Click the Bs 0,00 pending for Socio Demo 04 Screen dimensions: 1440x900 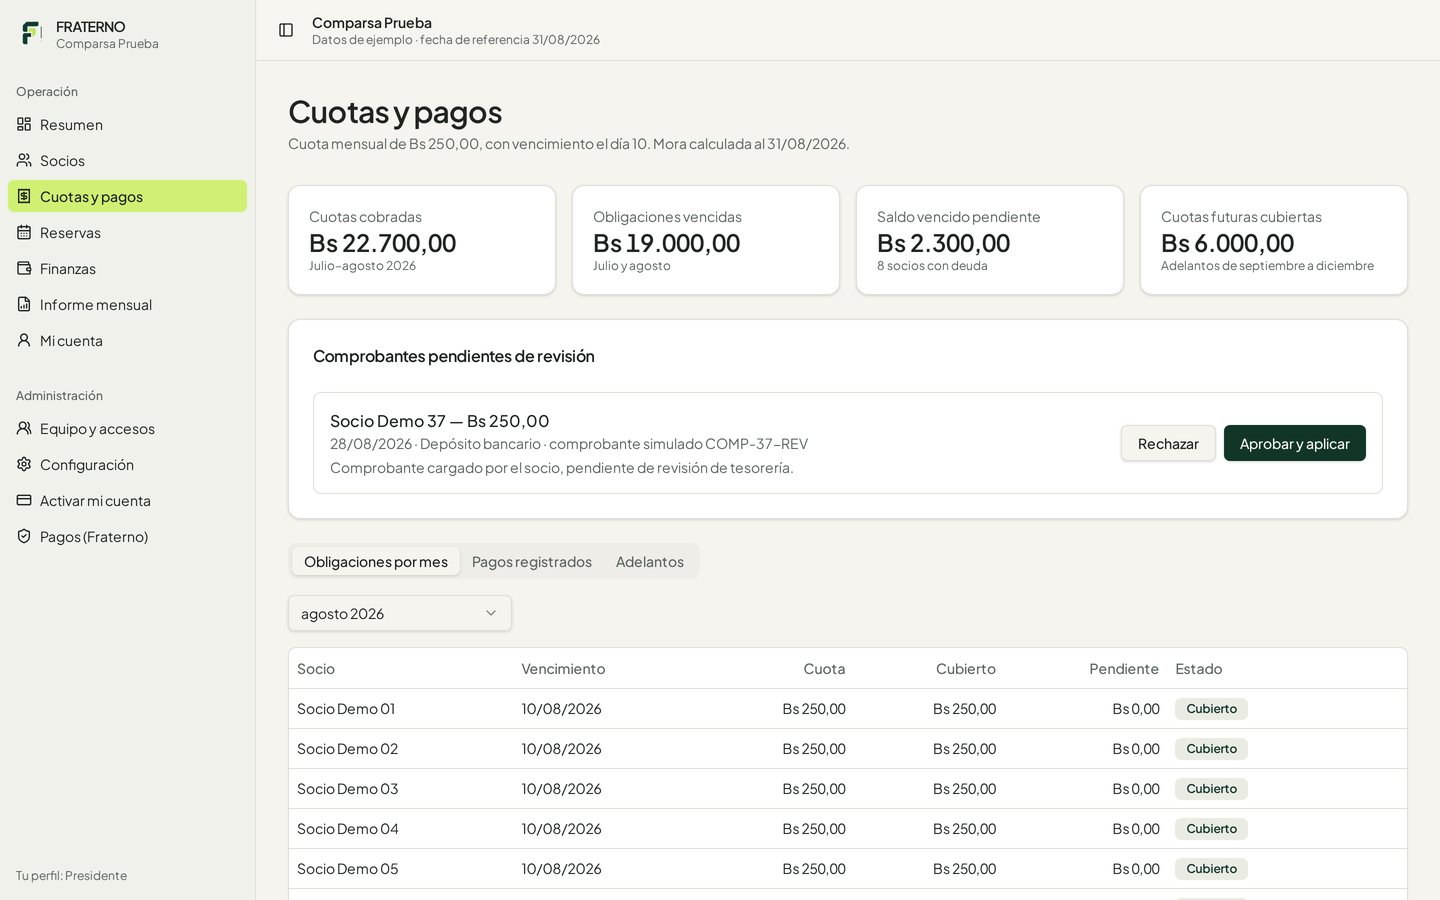pyautogui.click(x=1136, y=828)
